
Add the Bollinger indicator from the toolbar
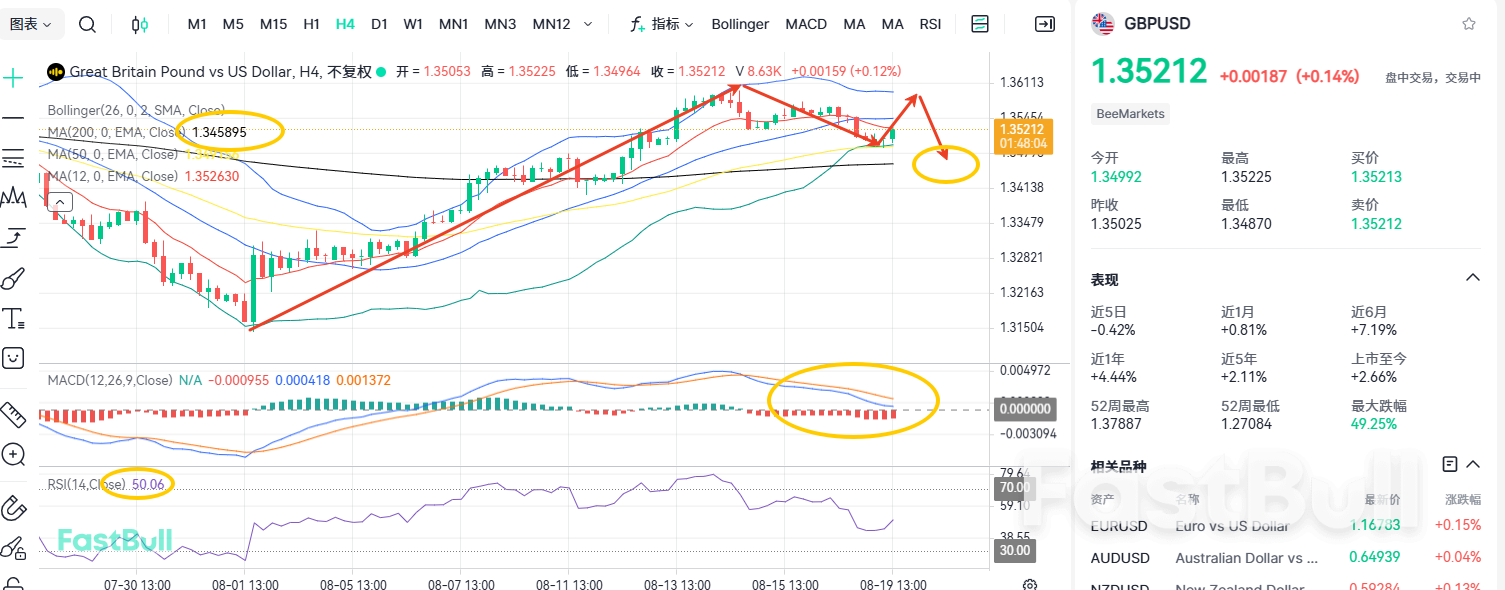click(740, 24)
